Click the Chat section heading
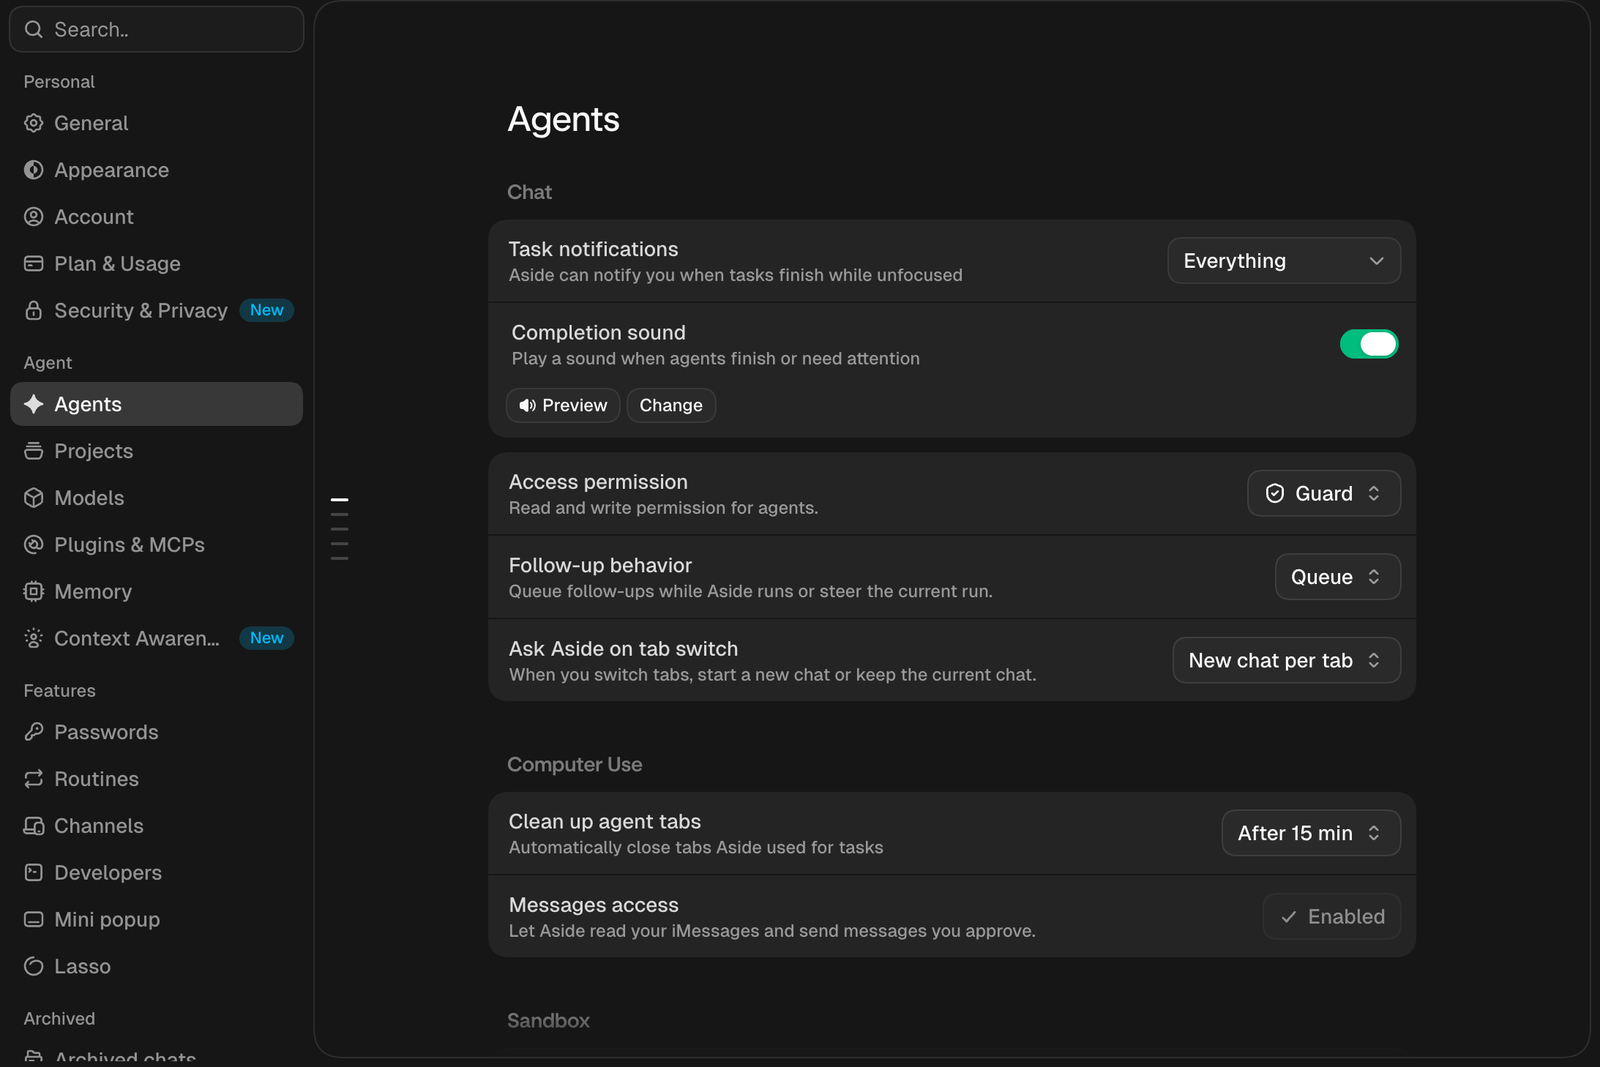The height and width of the screenshot is (1067, 1600). point(529,192)
